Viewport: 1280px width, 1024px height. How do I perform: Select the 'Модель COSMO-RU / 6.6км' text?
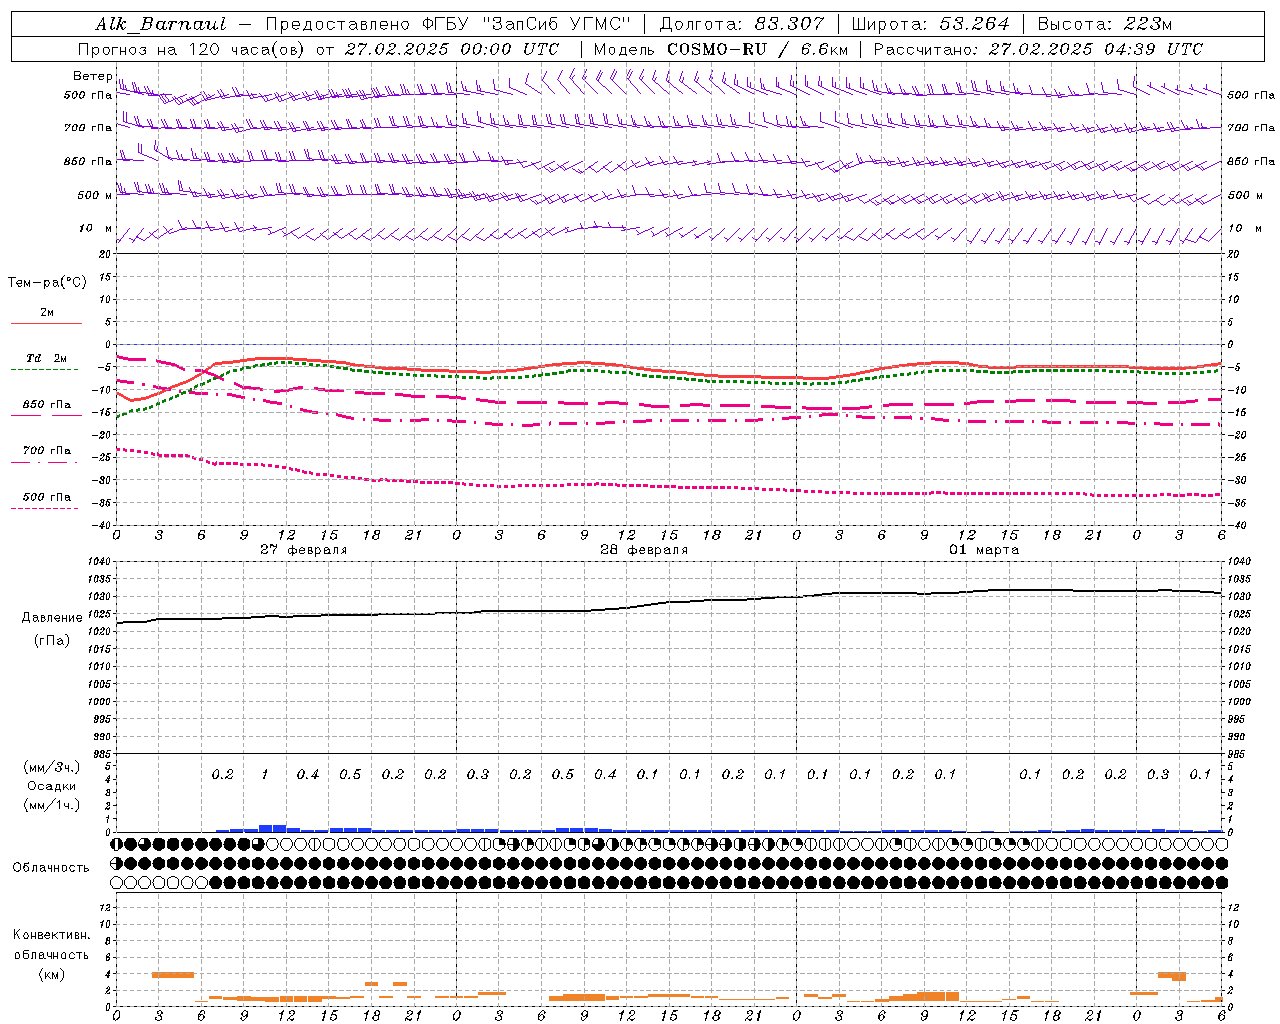720,49
